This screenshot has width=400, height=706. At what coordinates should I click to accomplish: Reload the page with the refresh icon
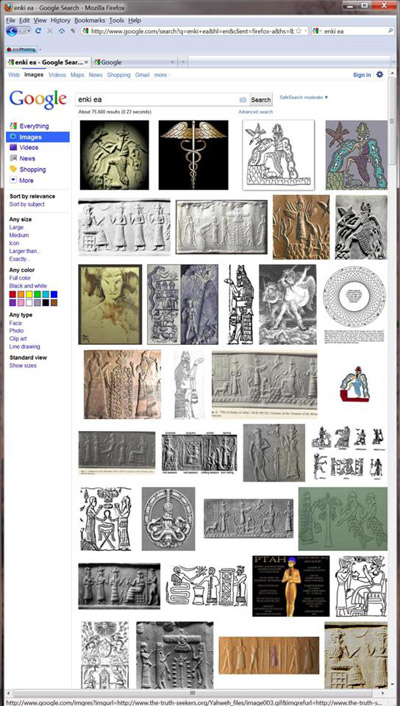[x=38, y=31]
